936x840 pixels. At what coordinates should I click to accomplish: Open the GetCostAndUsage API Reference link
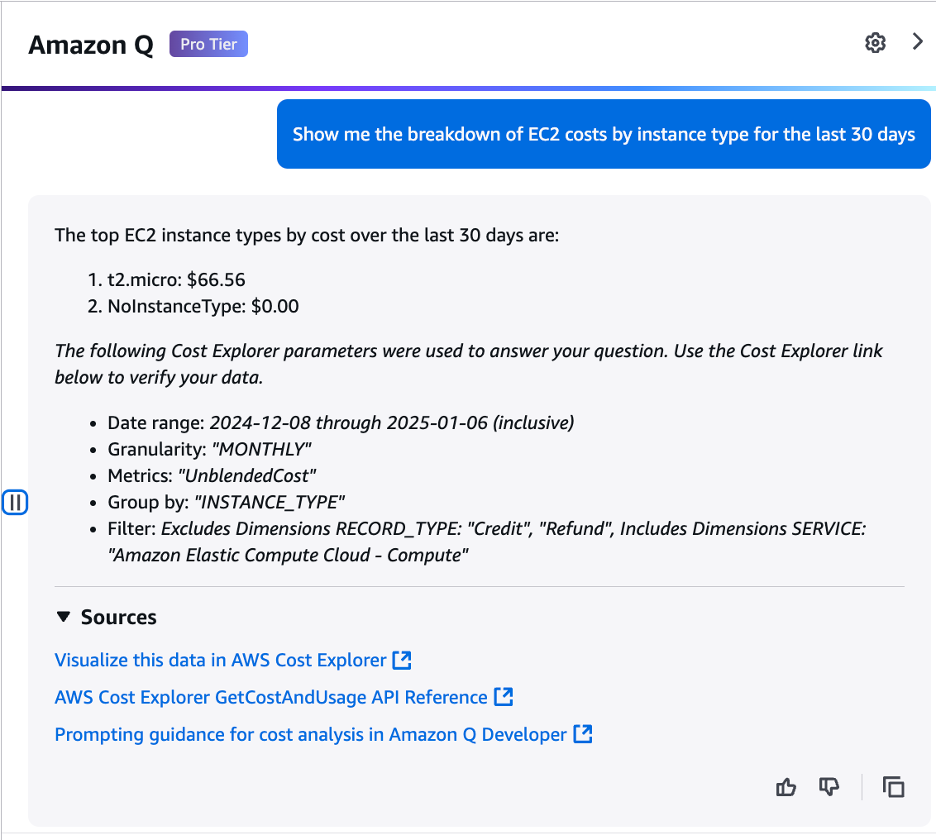click(270, 696)
